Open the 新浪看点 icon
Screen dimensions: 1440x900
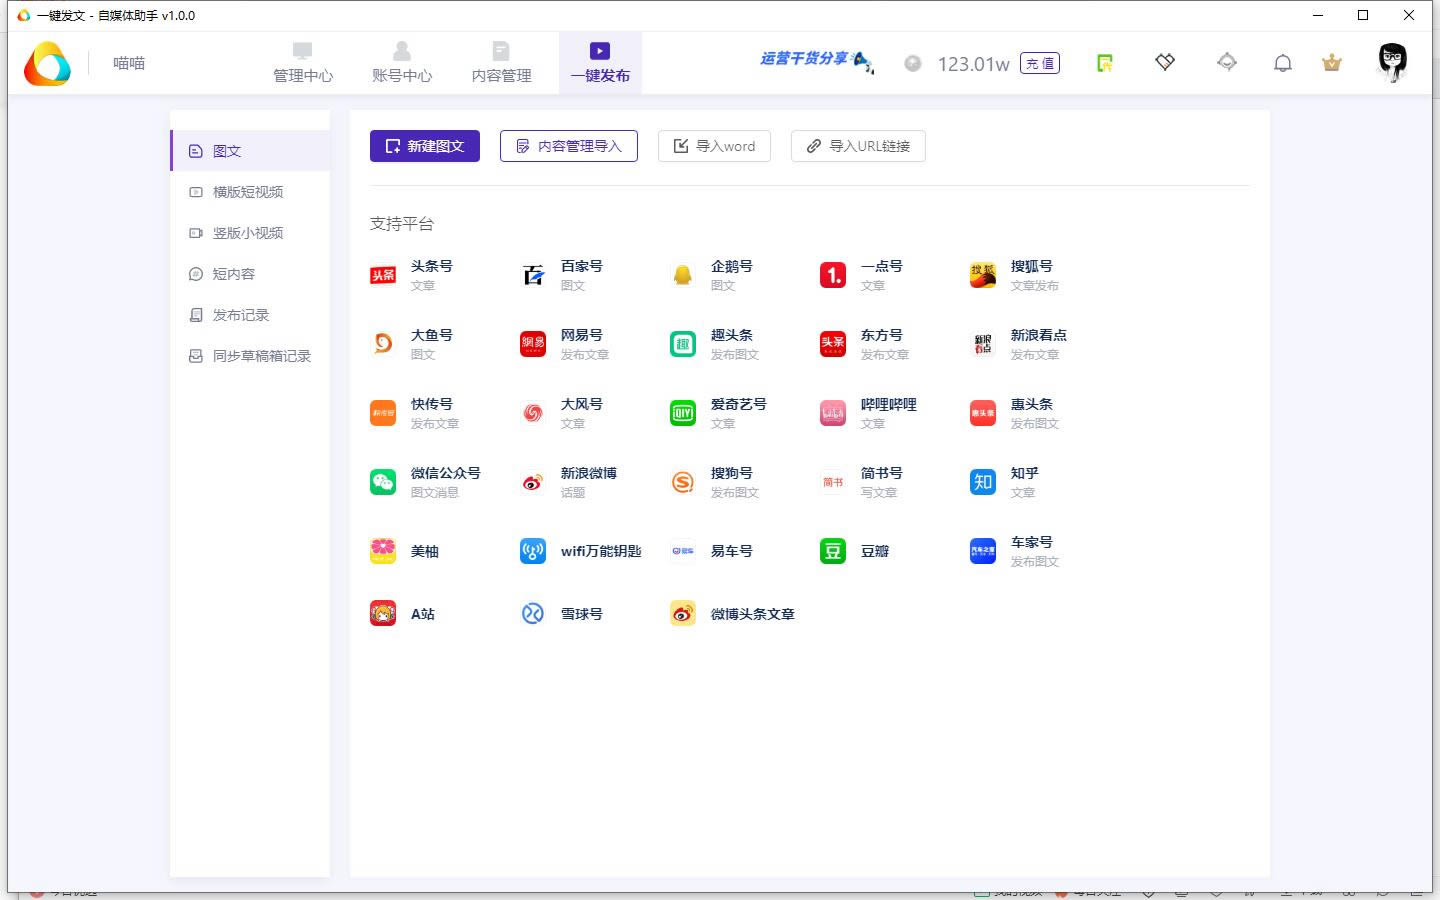[983, 344]
